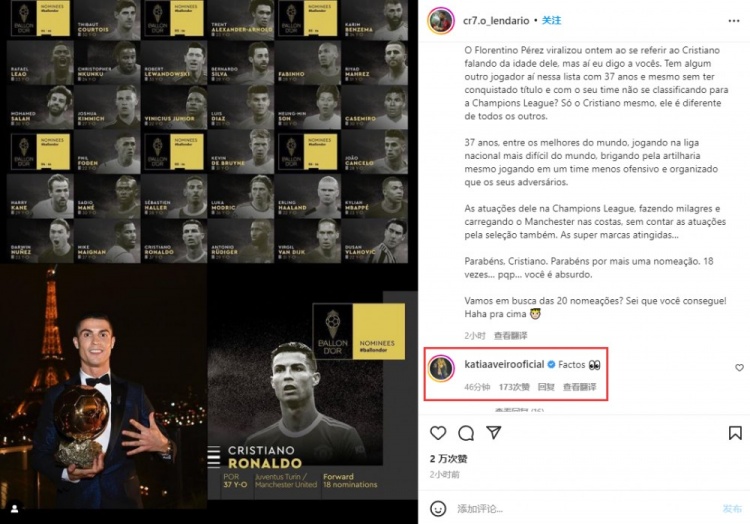Expand the translation of the Factos comment

(x=579, y=386)
